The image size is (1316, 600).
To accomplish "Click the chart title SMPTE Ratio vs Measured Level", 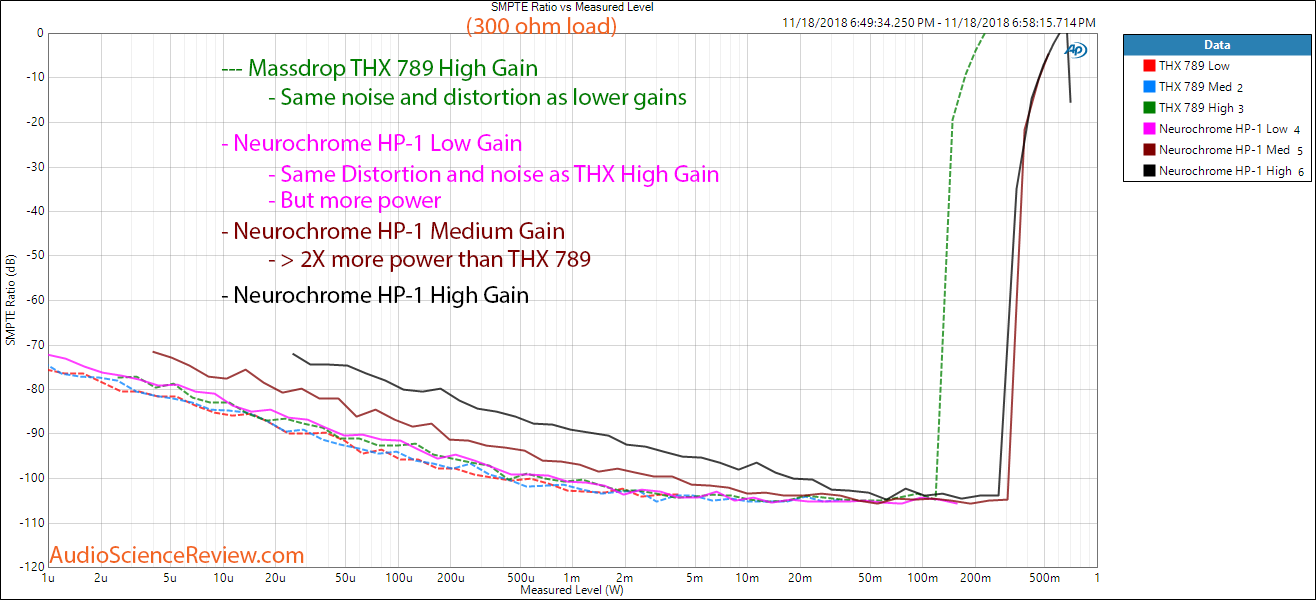I will (x=571, y=7).
